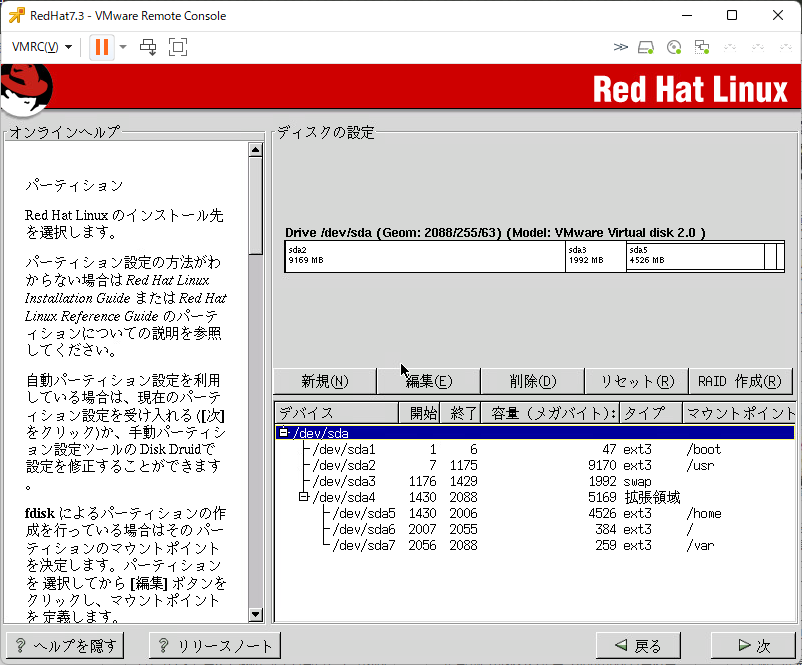Go back with 戻る button
The width and height of the screenshot is (802, 665).
pyautogui.click(x=638, y=646)
